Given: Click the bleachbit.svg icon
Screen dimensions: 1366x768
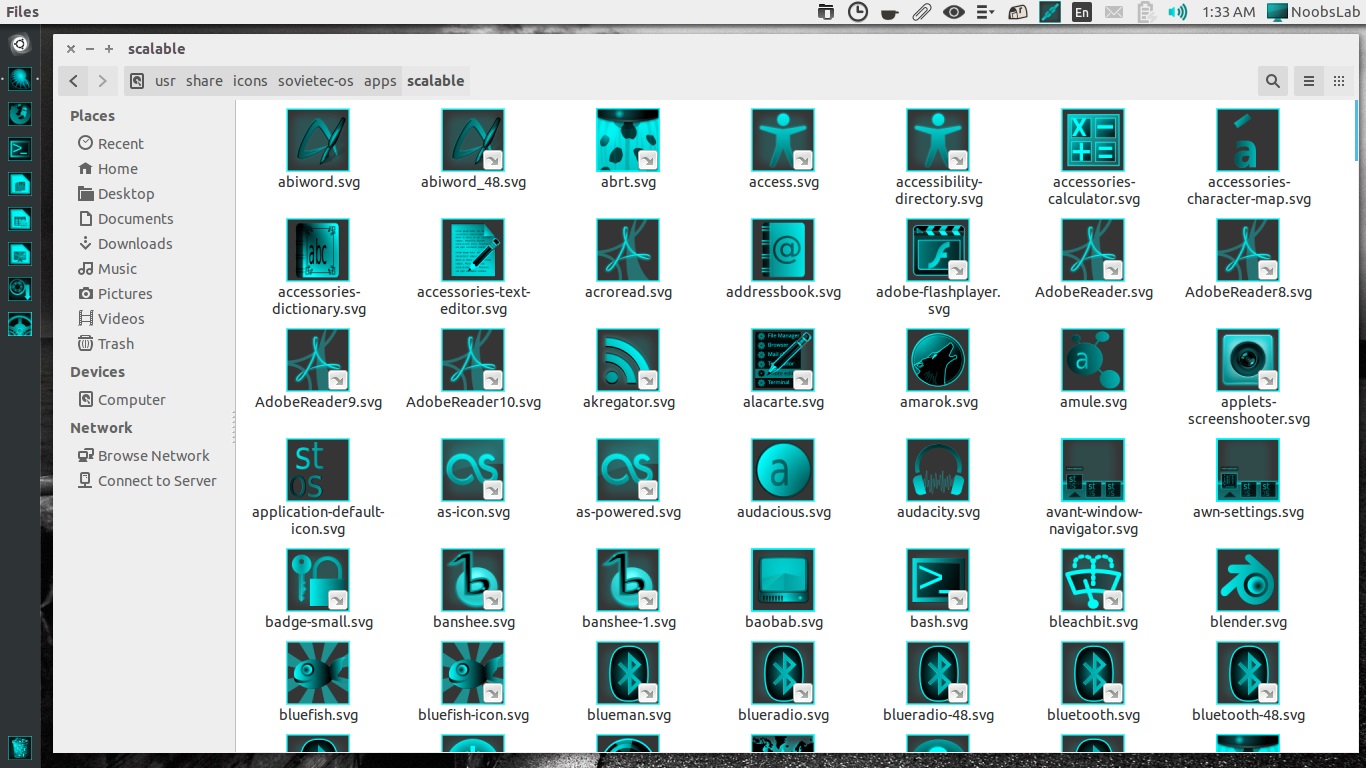Looking at the screenshot, I should coord(1093,580).
